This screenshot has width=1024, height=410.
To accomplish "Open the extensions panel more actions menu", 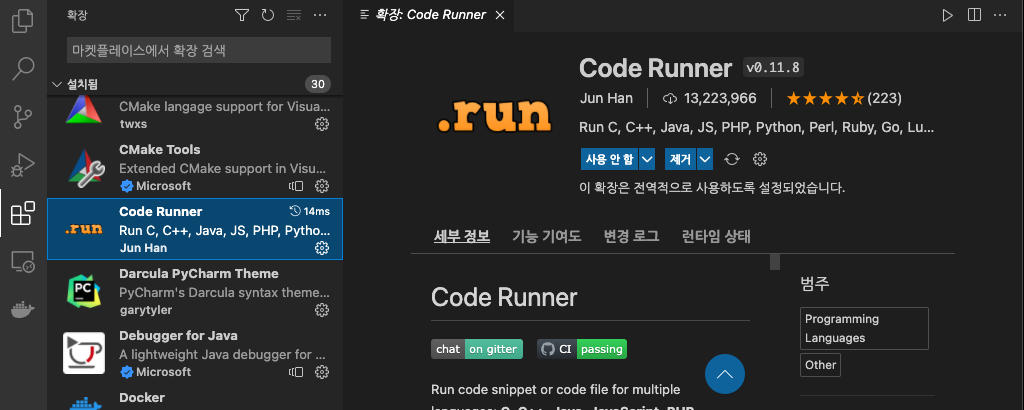I will coord(320,15).
